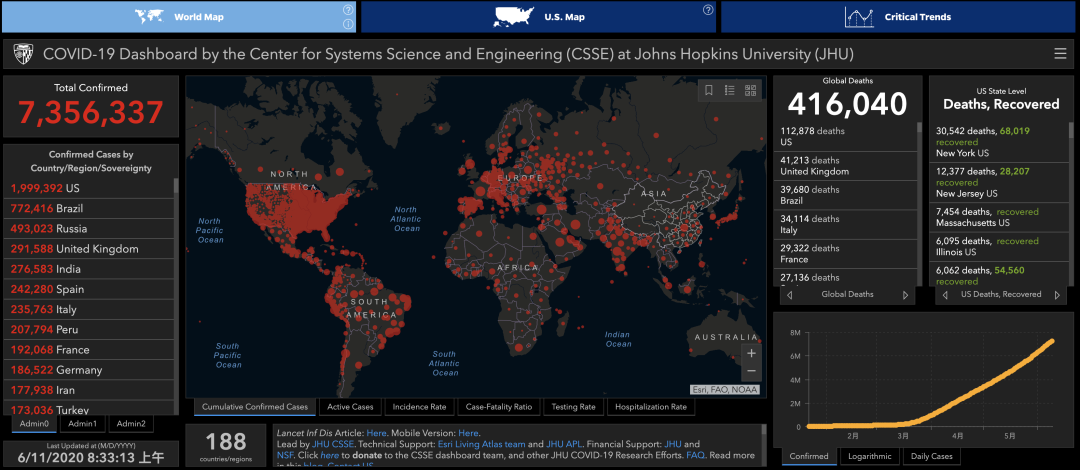Image resolution: width=1080 pixels, height=470 pixels.
Task: Click the '34,114 deaths Italy' entry
Action: [846, 225]
